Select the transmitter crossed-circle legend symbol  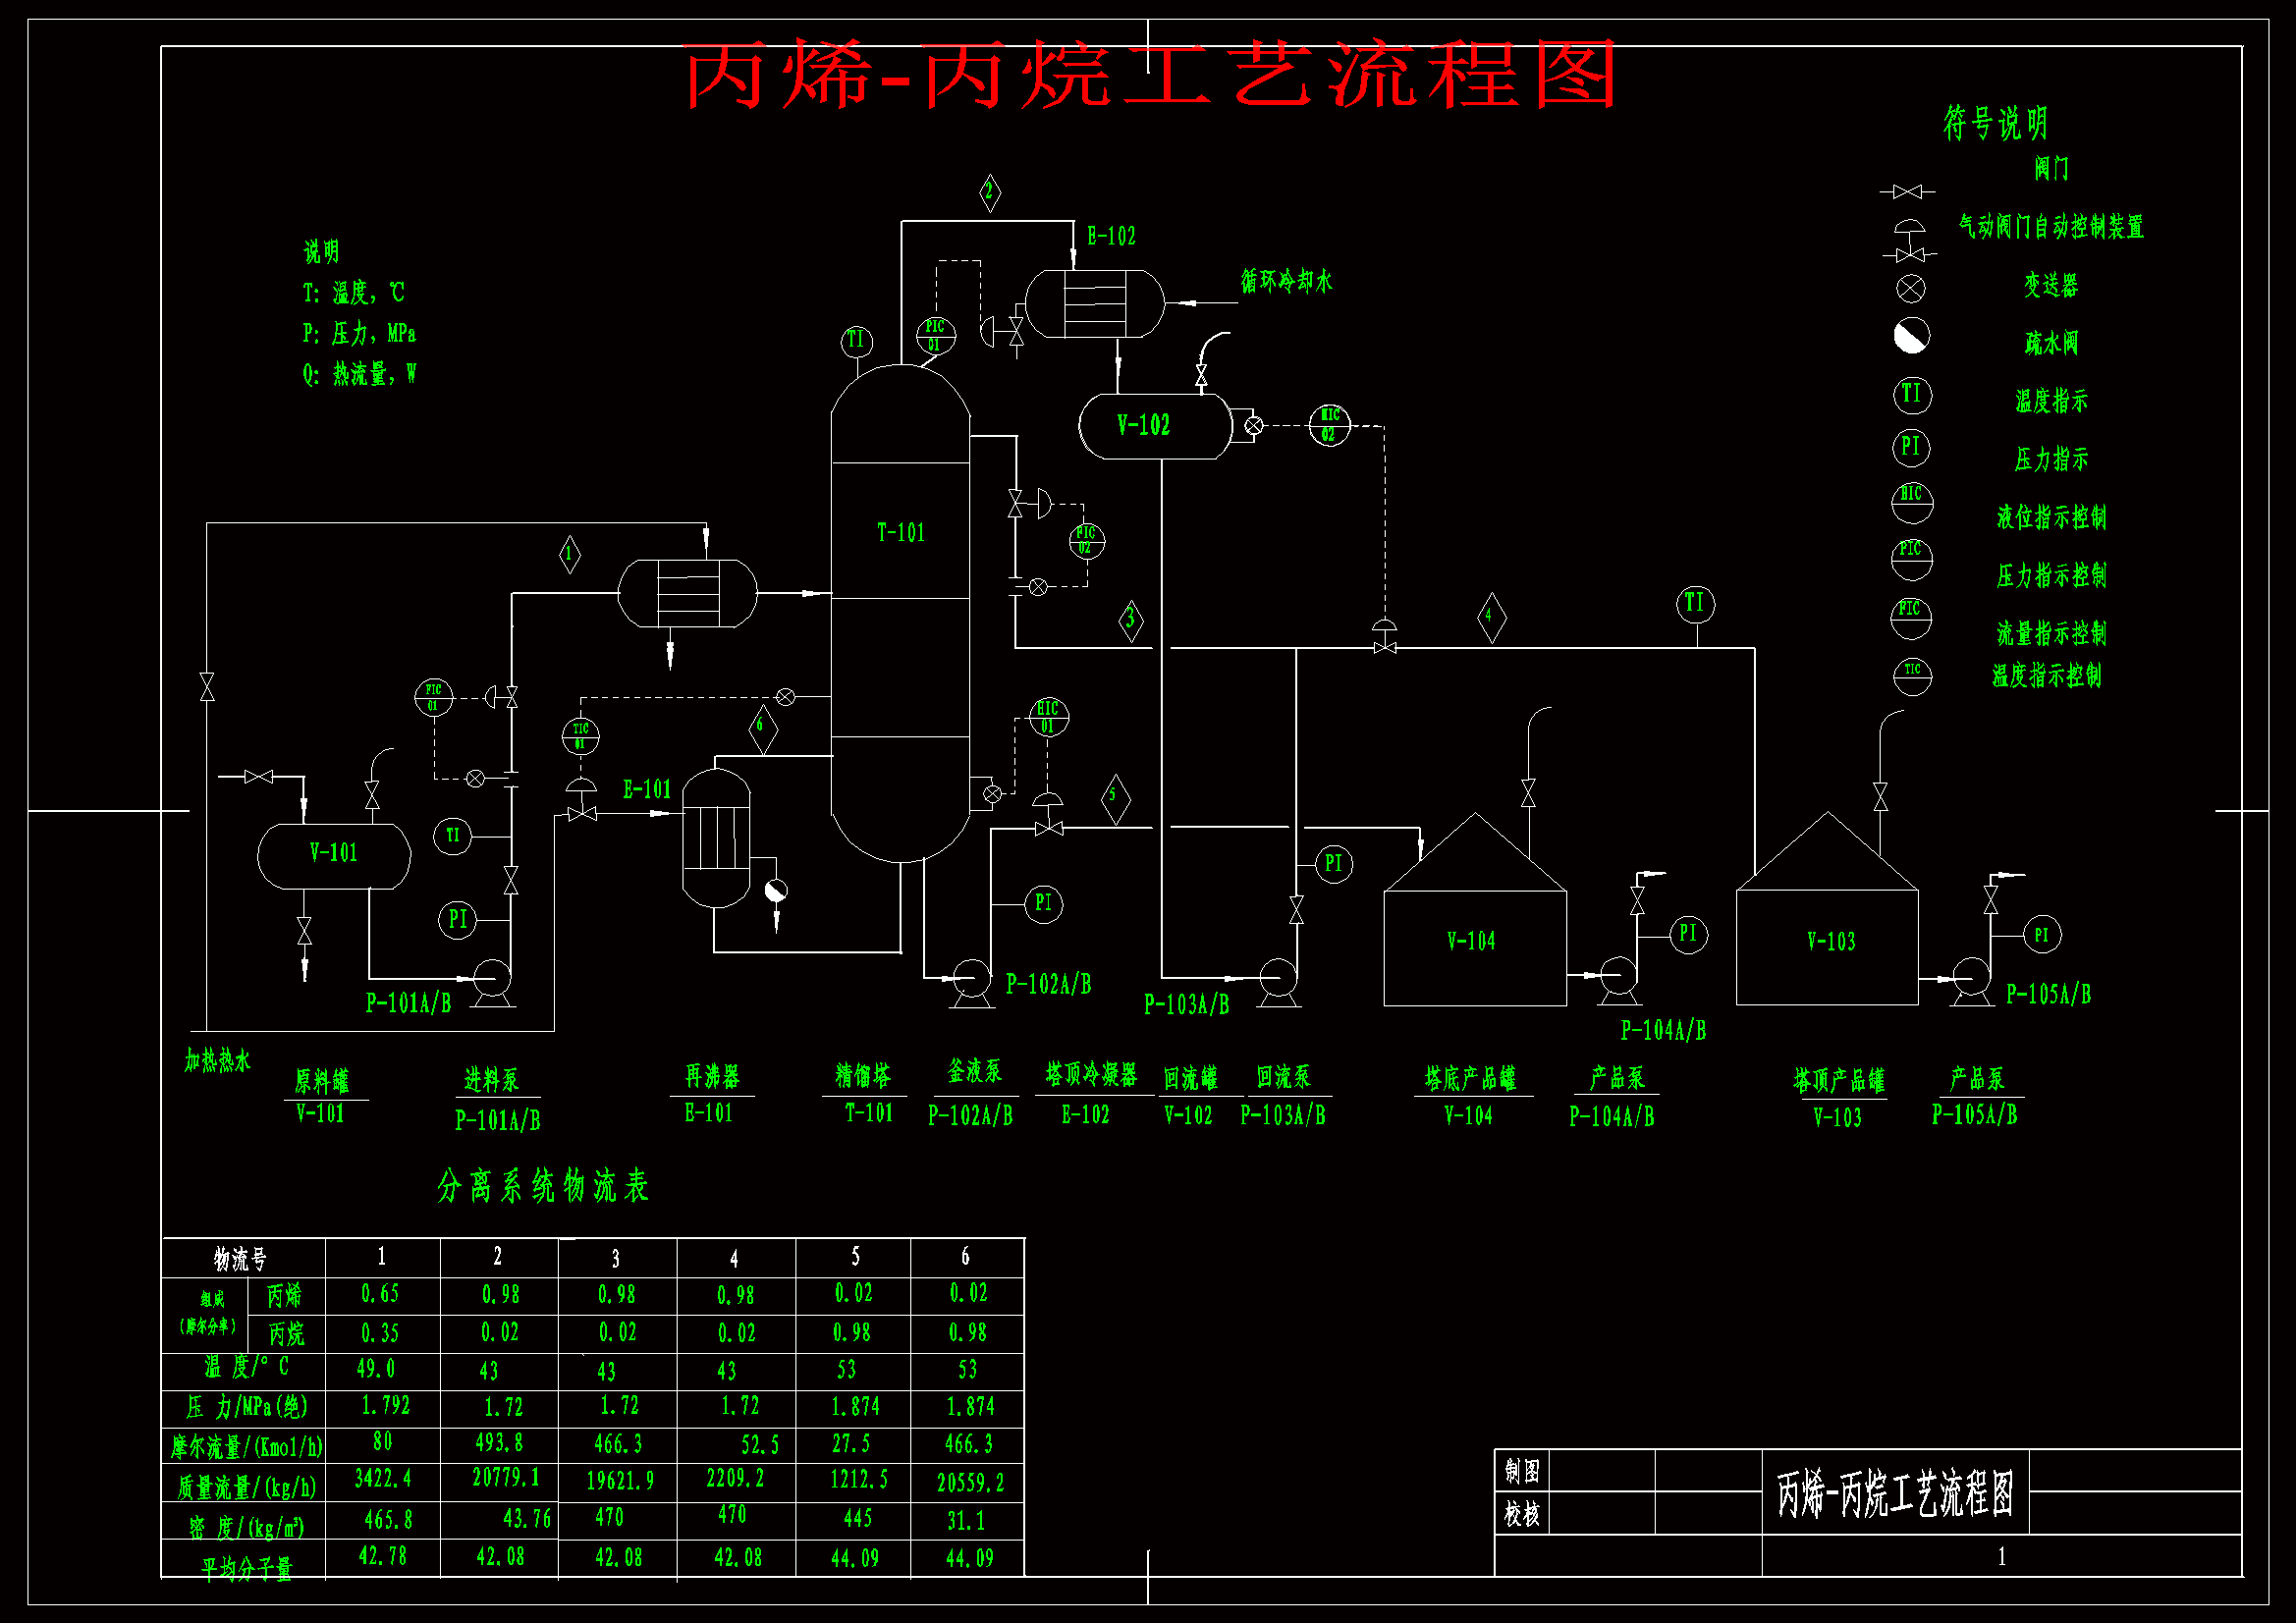(1910, 289)
